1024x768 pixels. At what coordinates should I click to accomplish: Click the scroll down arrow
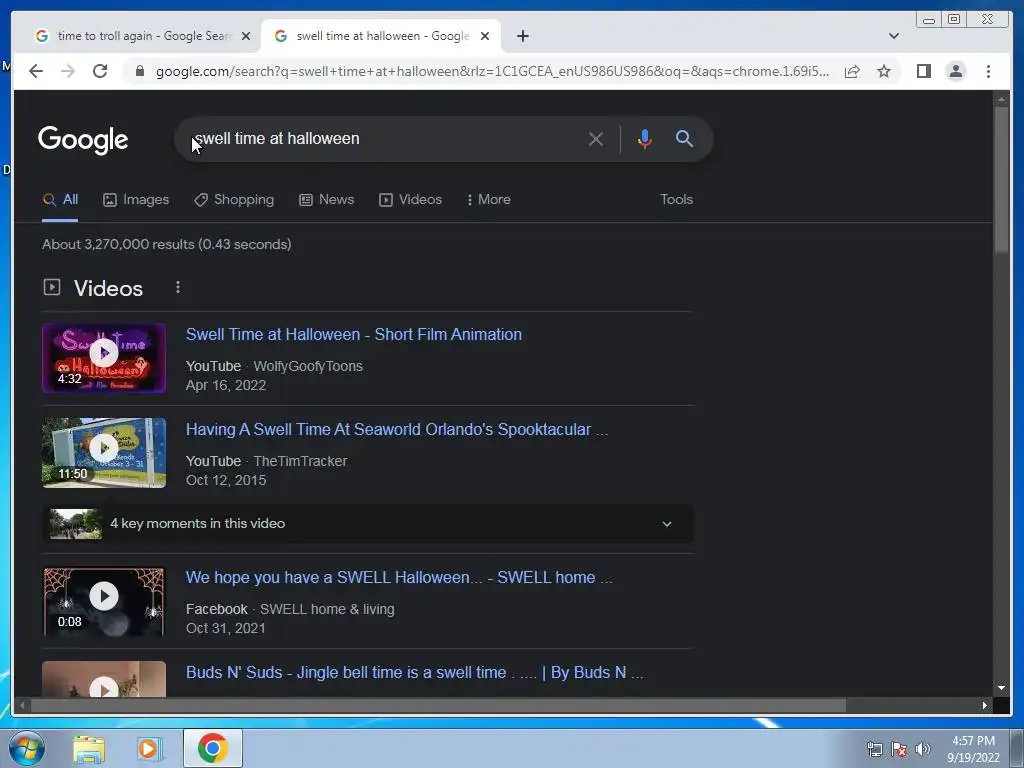click(1001, 688)
